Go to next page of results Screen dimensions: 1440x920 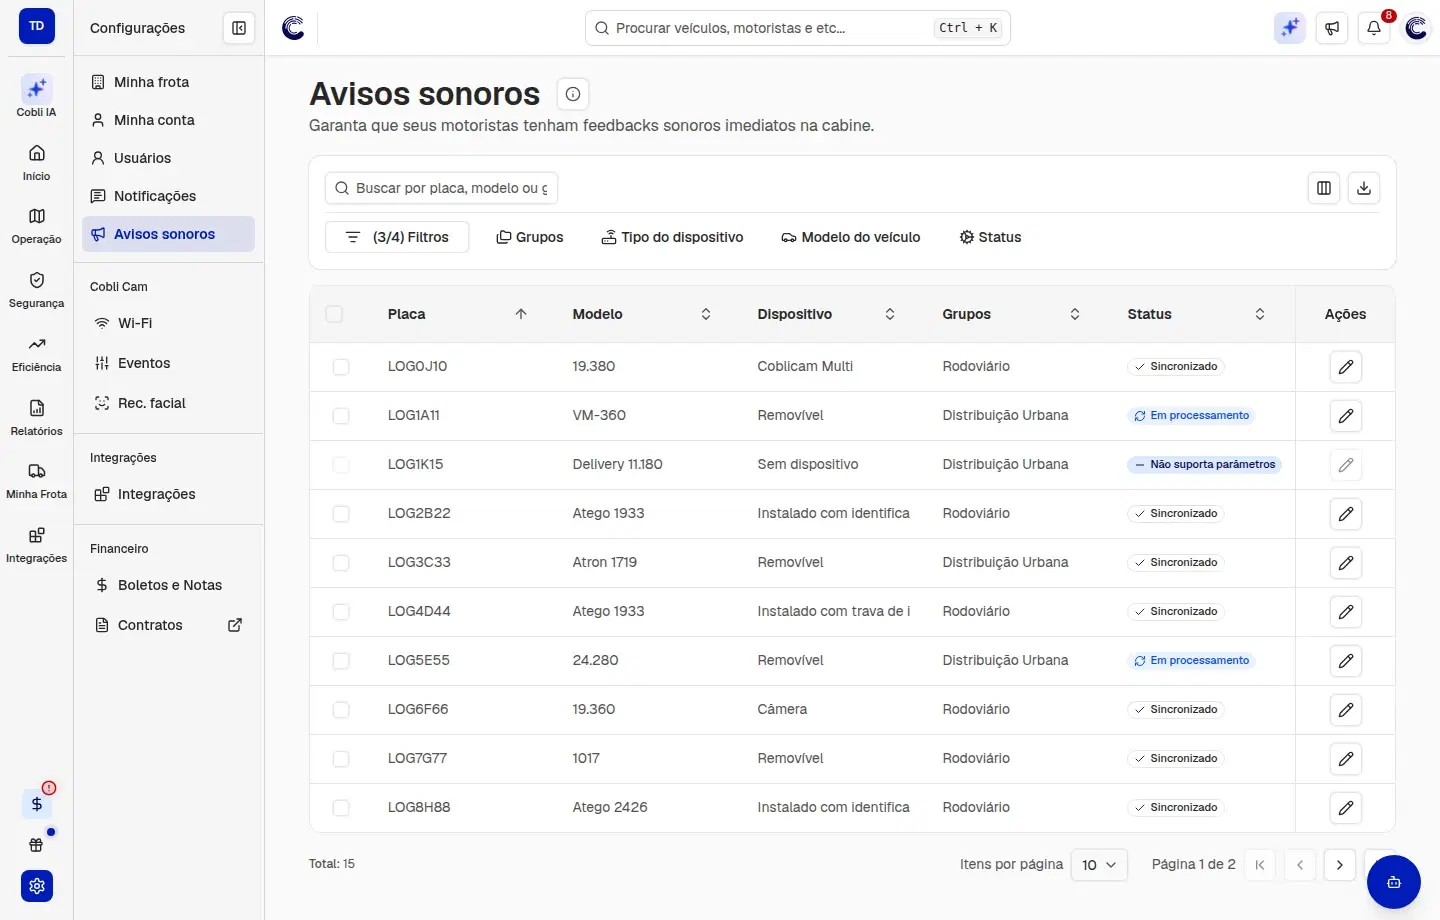1340,865
